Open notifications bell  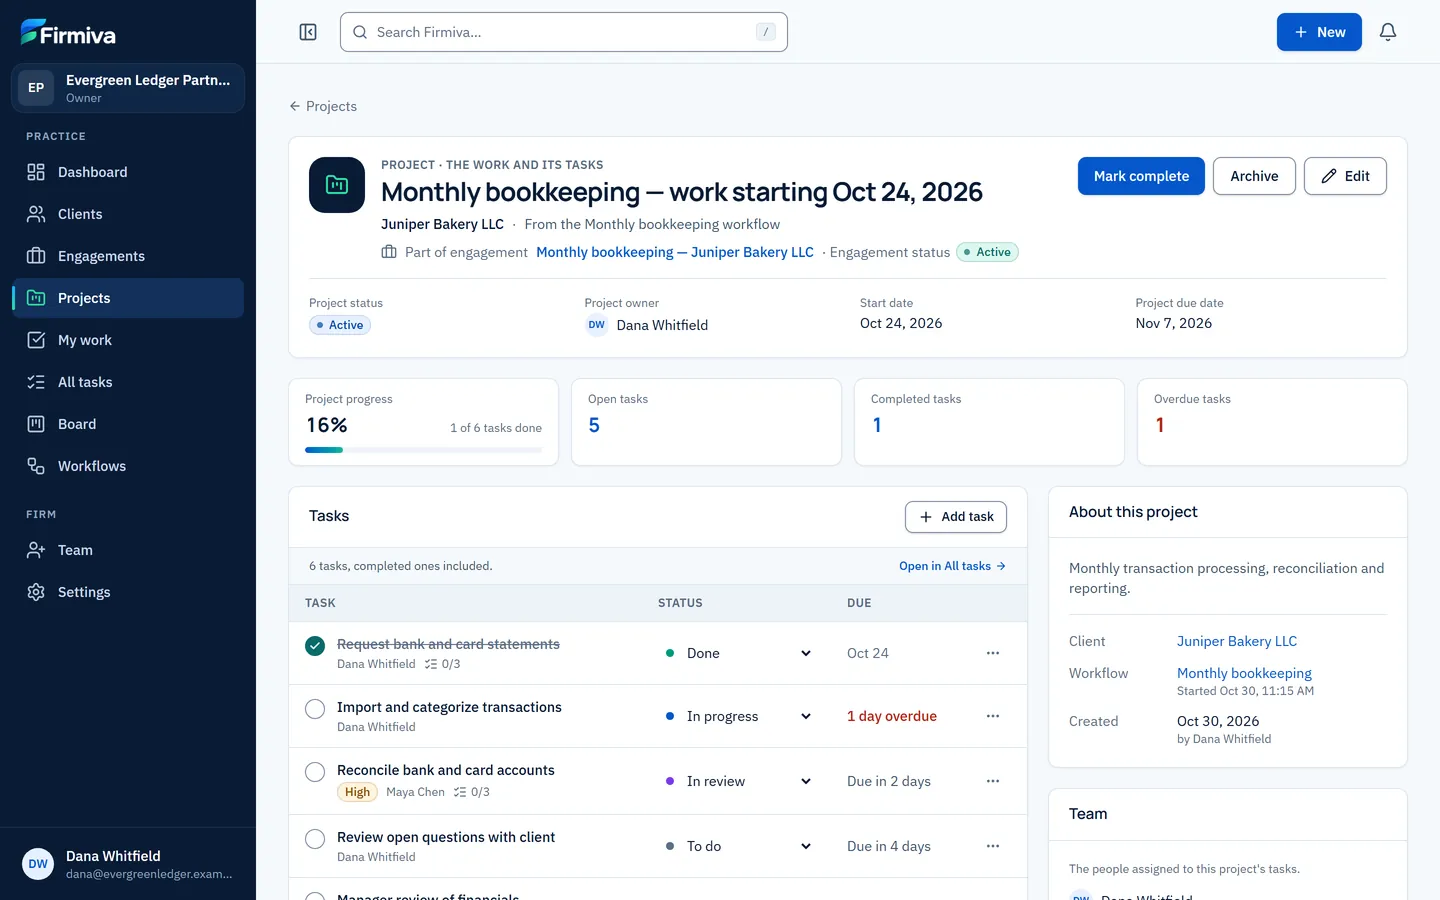click(1388, 32)
